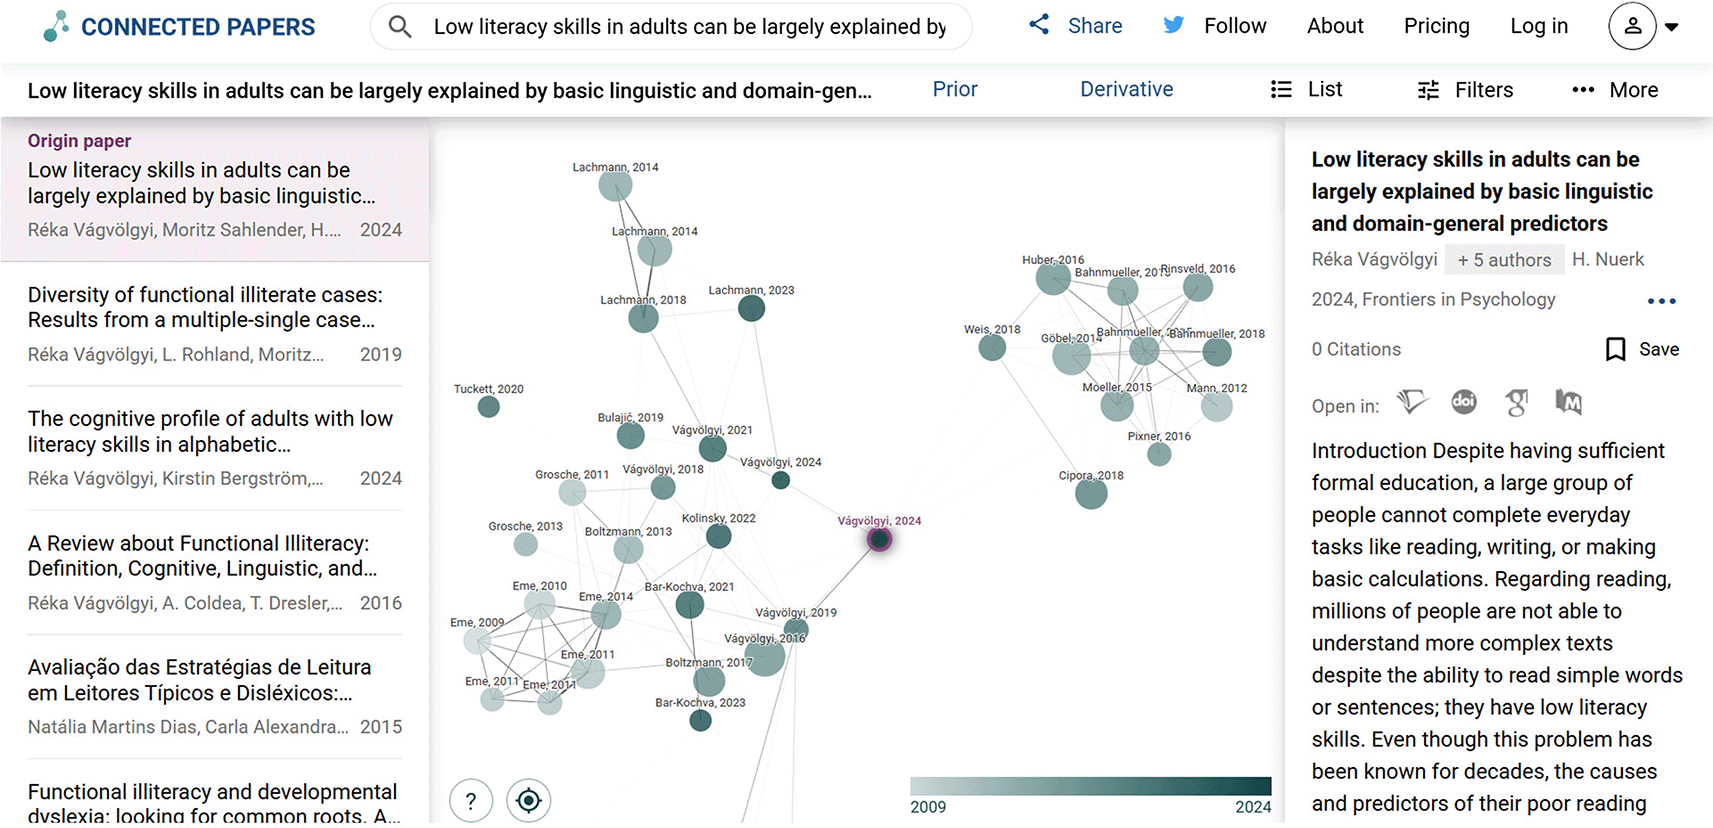Switch to Derivative works tab
The width and height of the screenshot is (1713, 828).
(x=1126, y=90)
